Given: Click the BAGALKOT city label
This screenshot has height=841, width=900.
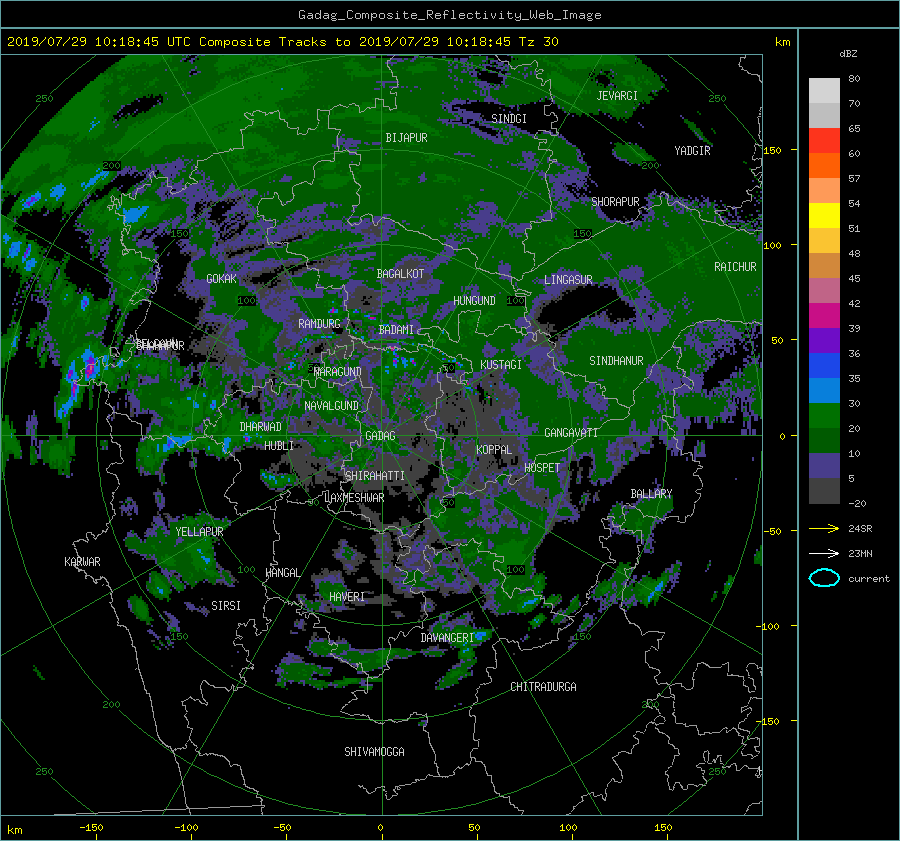Looking at the screenshot, I should (x=400, y=274).
